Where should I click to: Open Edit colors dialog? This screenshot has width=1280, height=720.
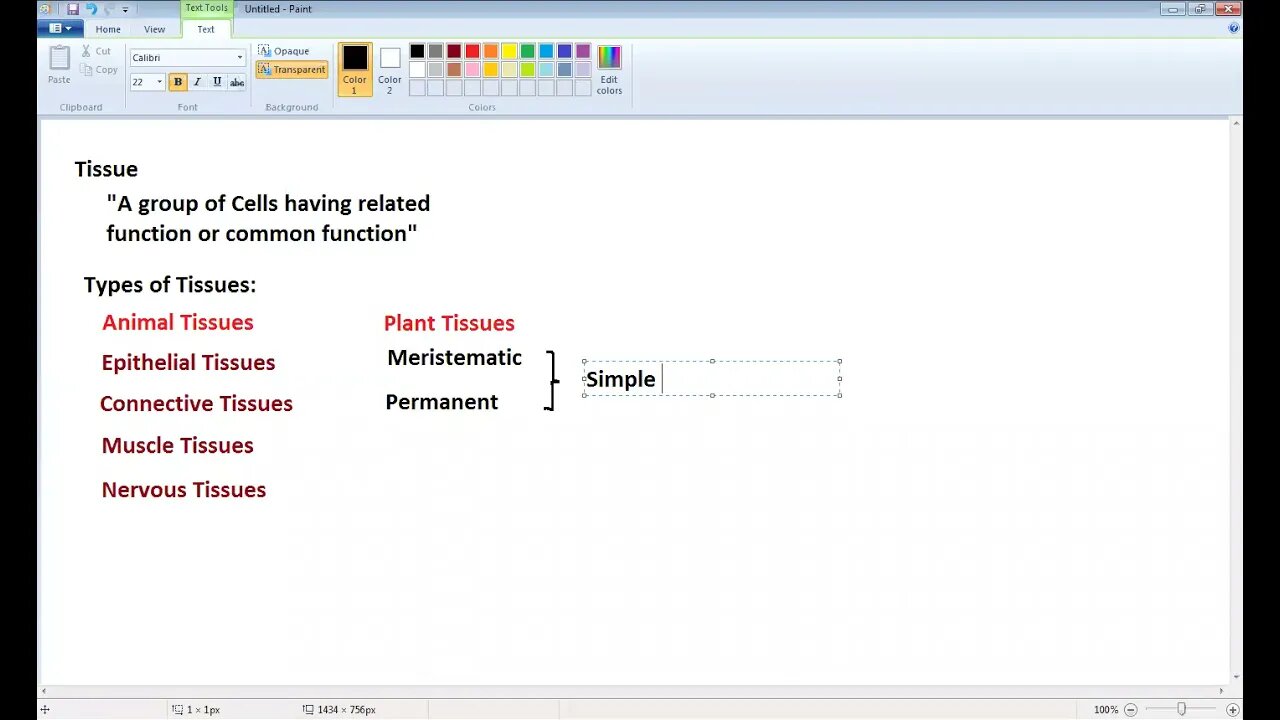pos(609,69)
